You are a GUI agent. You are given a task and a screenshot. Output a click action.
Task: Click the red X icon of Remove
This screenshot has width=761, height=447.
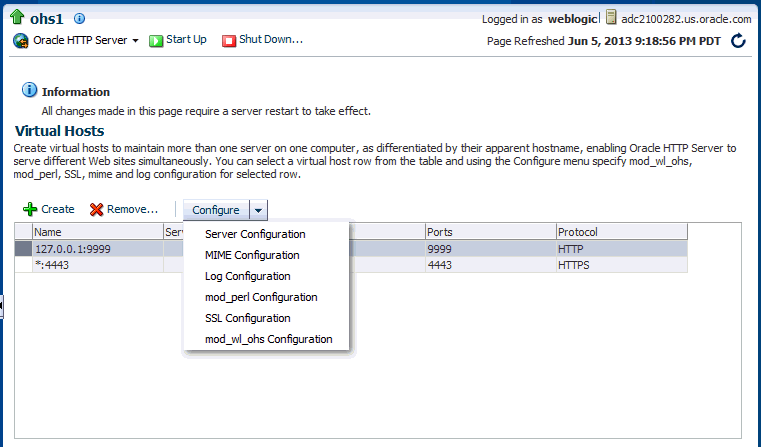(97, 209)
